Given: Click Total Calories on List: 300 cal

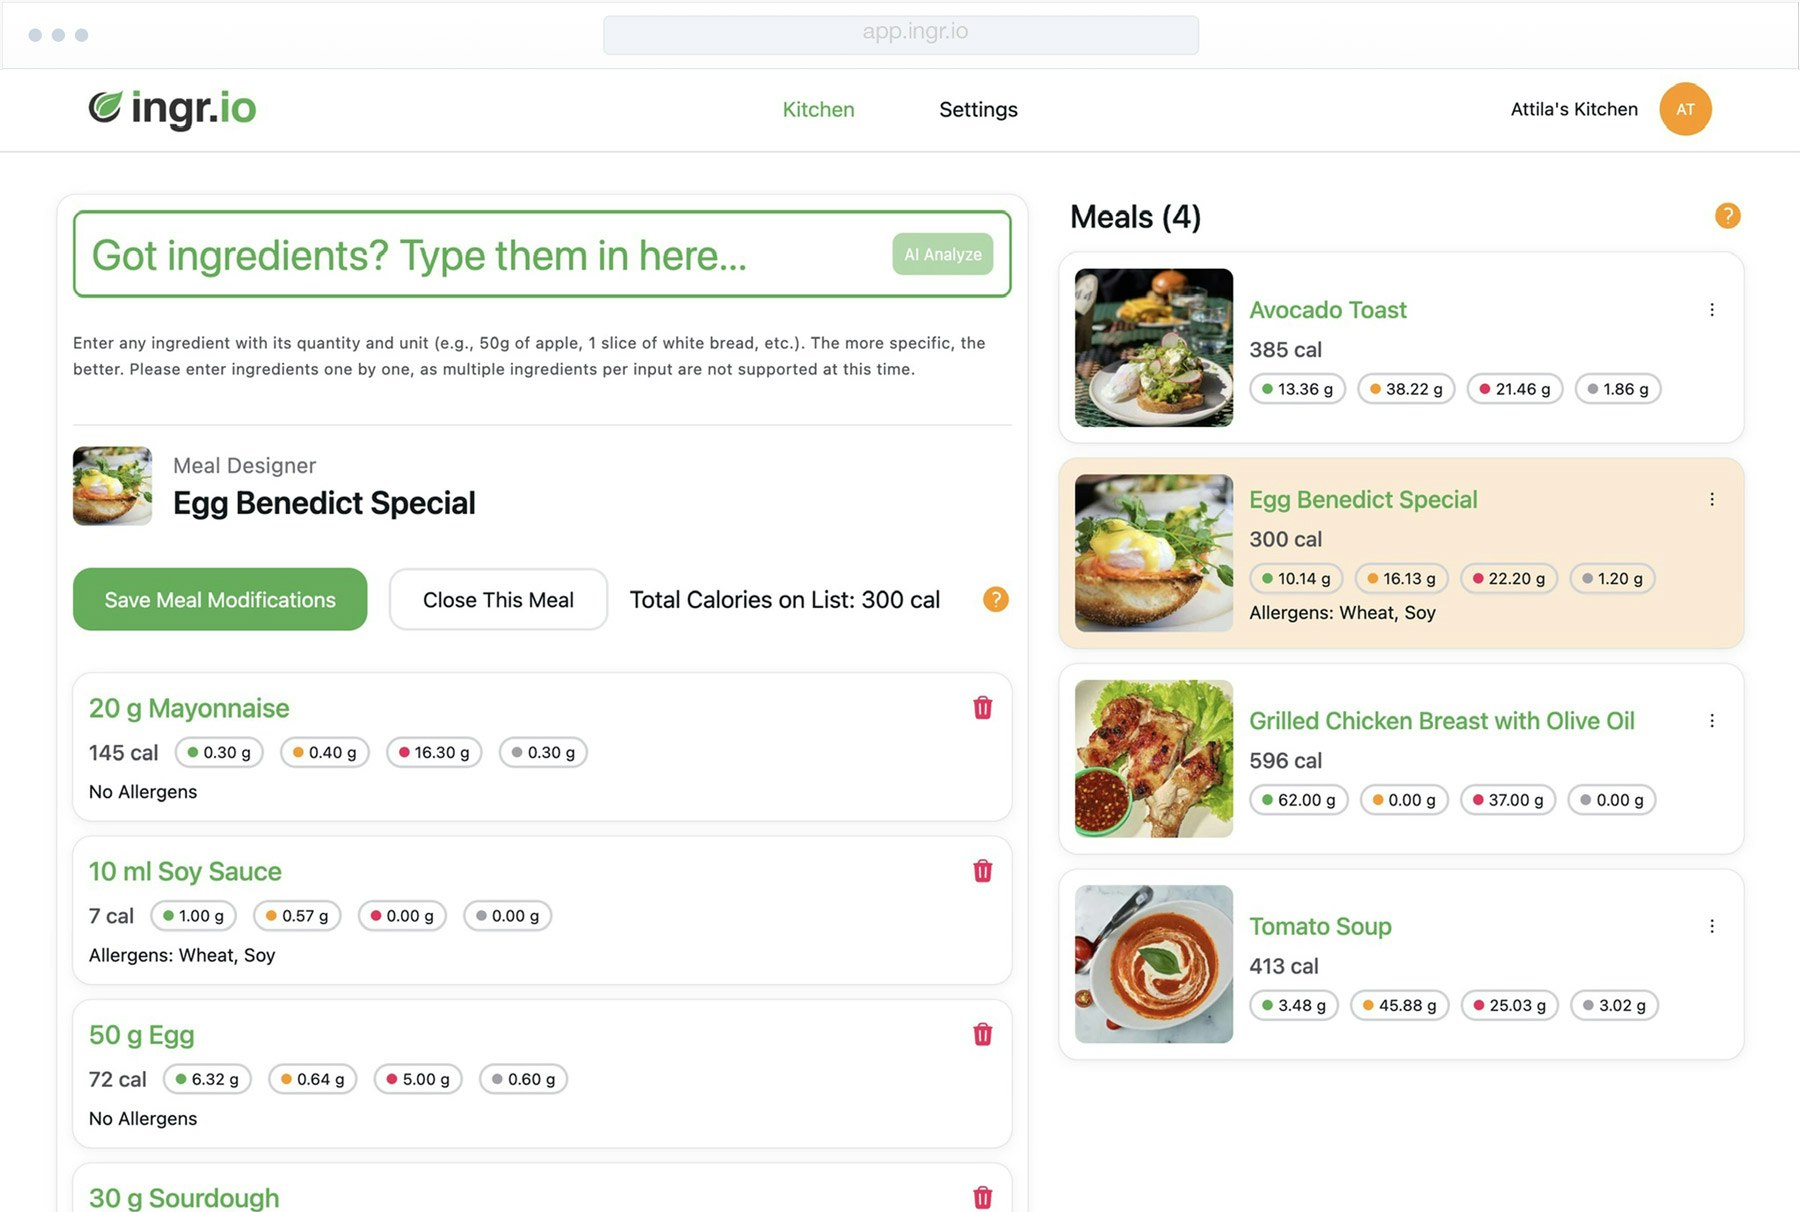Looking at the screenshot, I should tap(785, 600).
